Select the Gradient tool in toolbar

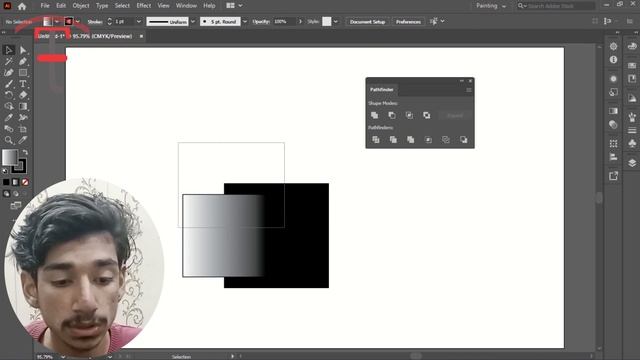(x=23, y=106)
